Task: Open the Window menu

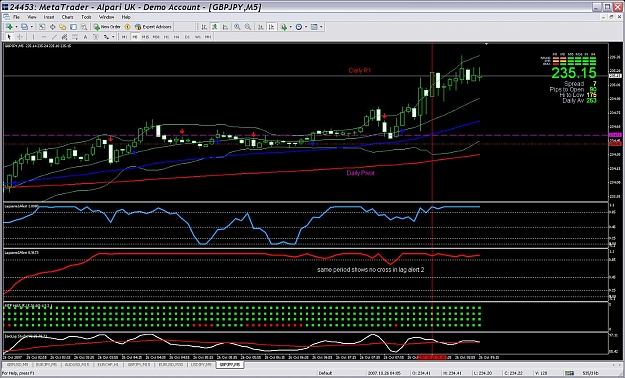Action: point(106,17)
